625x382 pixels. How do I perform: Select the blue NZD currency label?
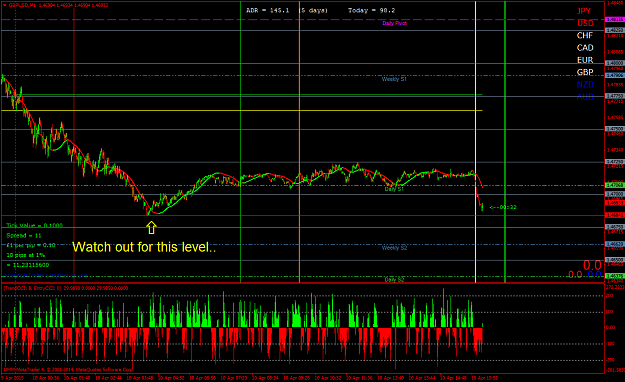pos(585,85)
